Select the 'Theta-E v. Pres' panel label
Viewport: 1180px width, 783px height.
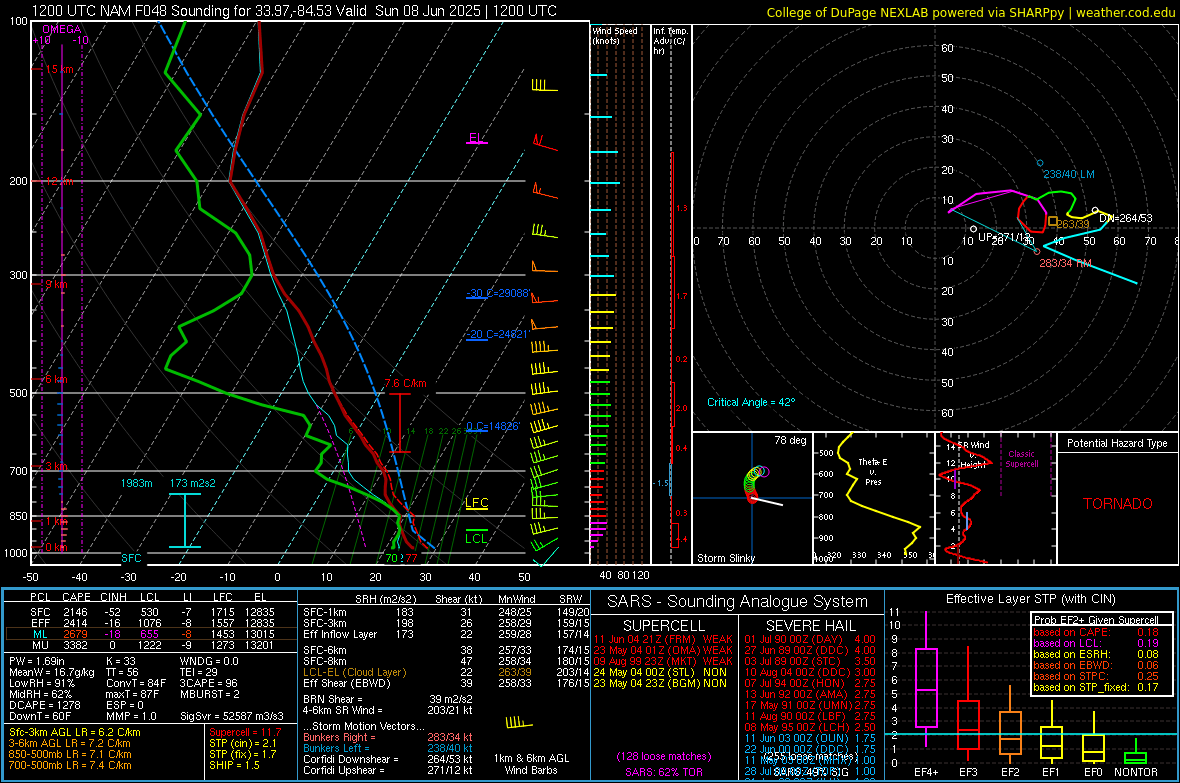(873, 471)
